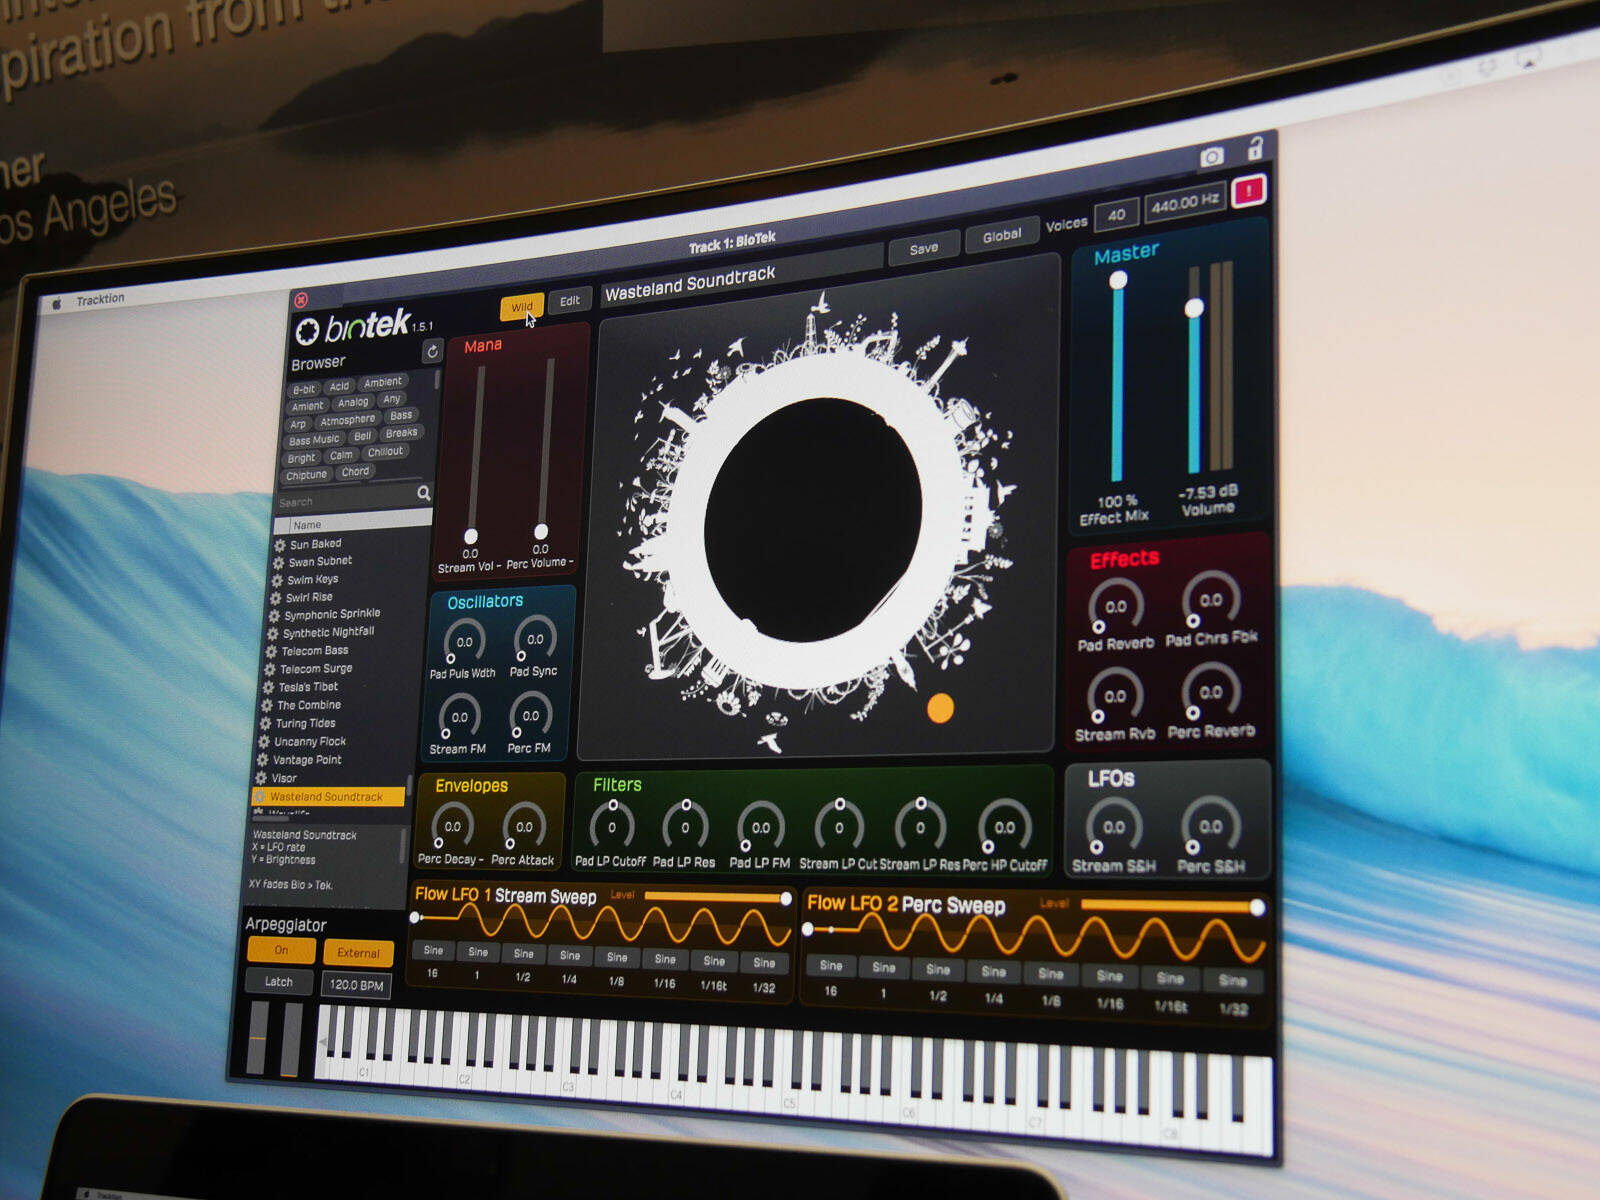Click the Perc HP Cutoff knob

pos(1004,827)
